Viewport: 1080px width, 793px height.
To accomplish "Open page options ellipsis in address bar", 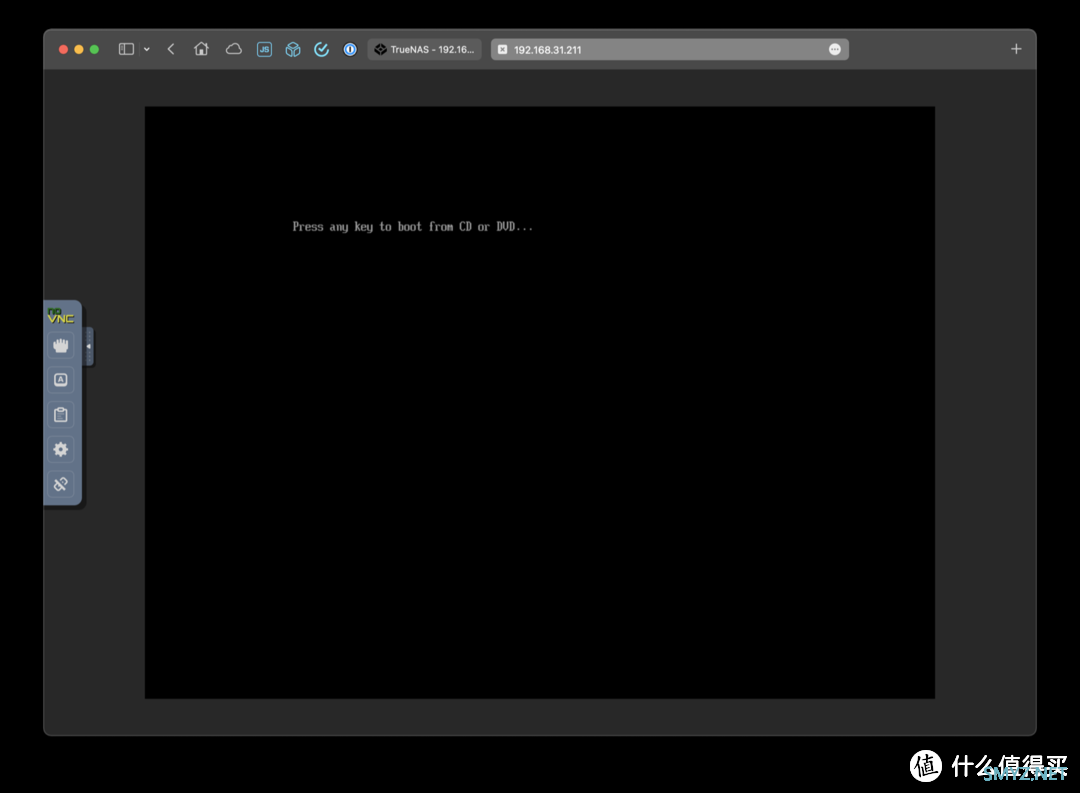I will click(835, 50).
